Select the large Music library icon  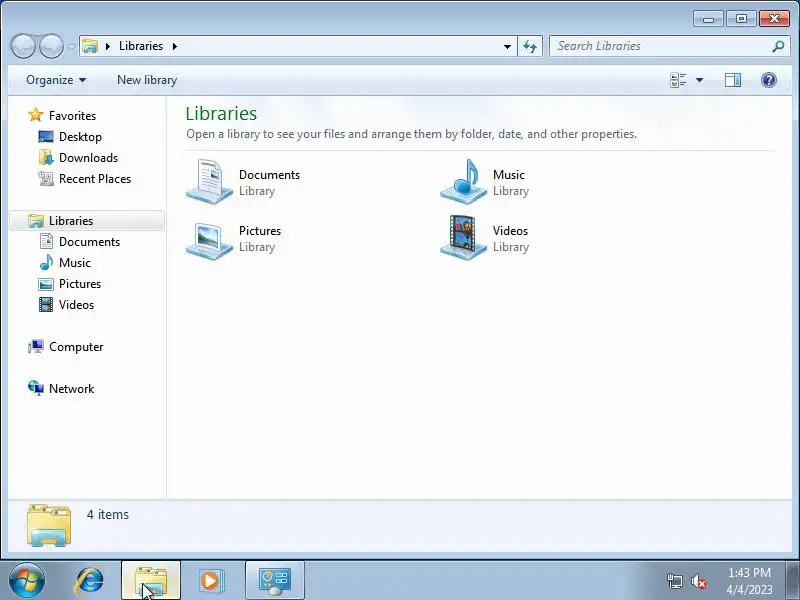point(464,182)
